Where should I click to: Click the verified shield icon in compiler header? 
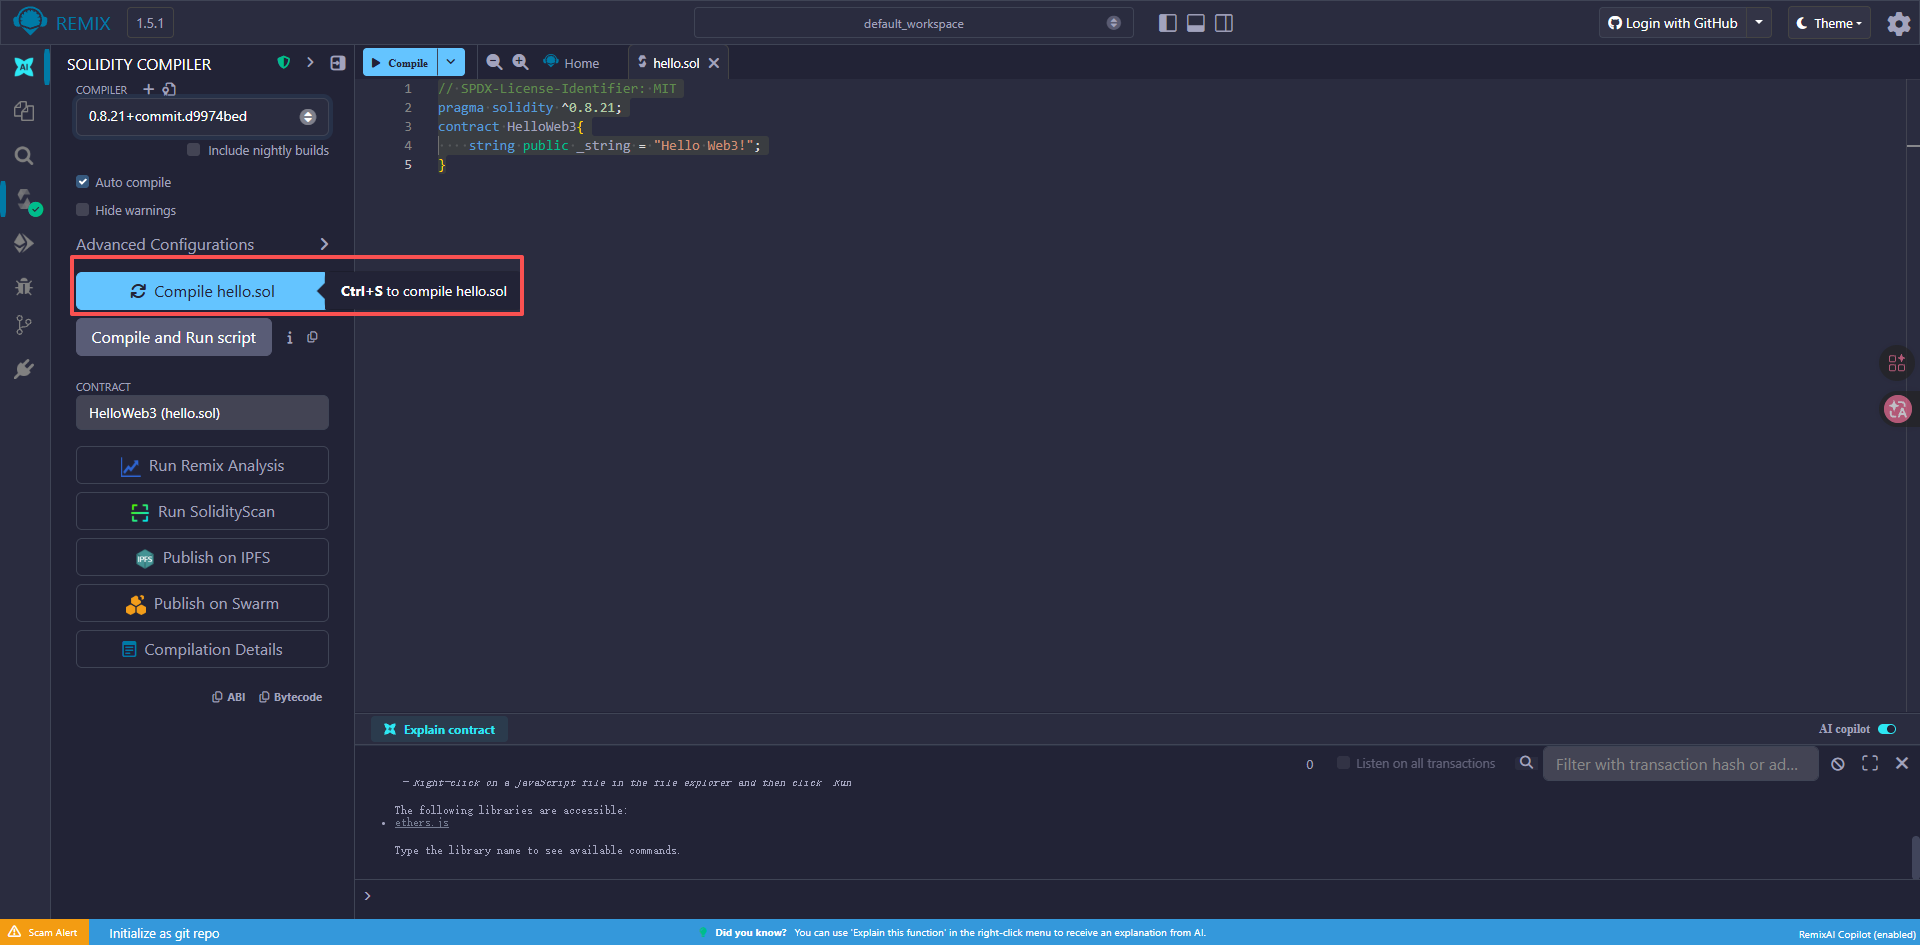pyautogui.click(x=284, y=63)
